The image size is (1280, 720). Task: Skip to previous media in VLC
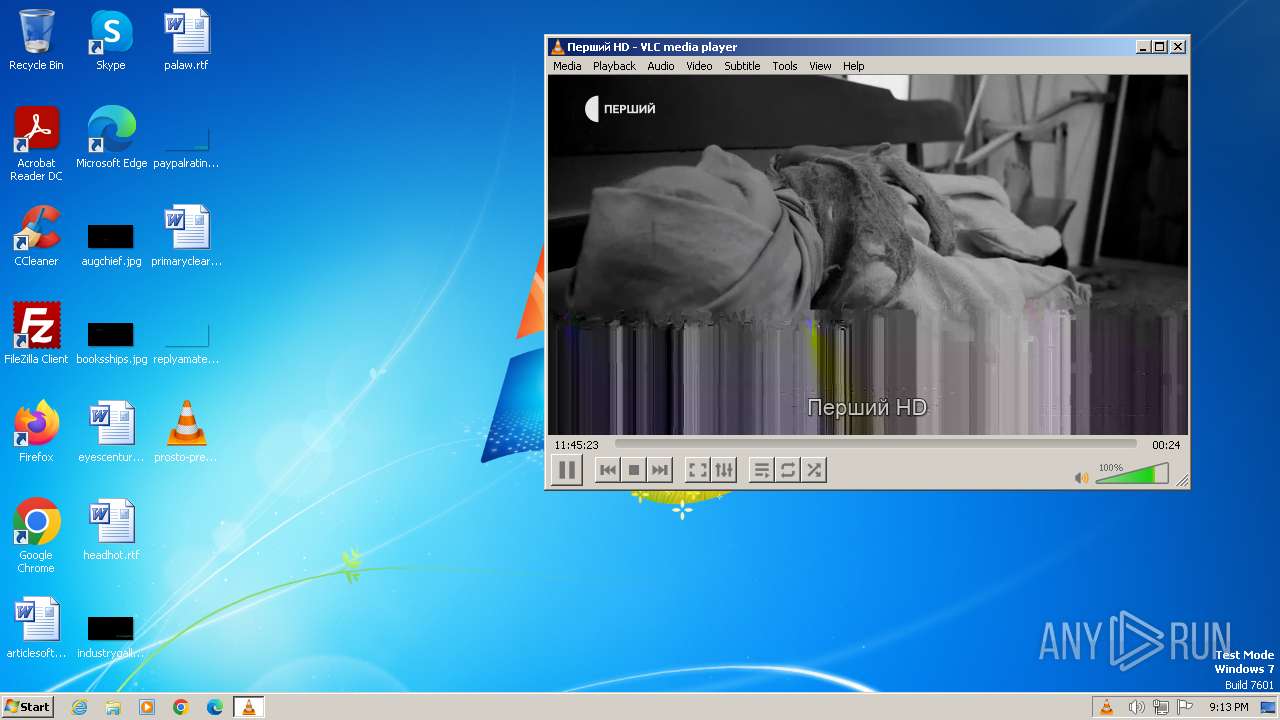[x=607, y=470]
